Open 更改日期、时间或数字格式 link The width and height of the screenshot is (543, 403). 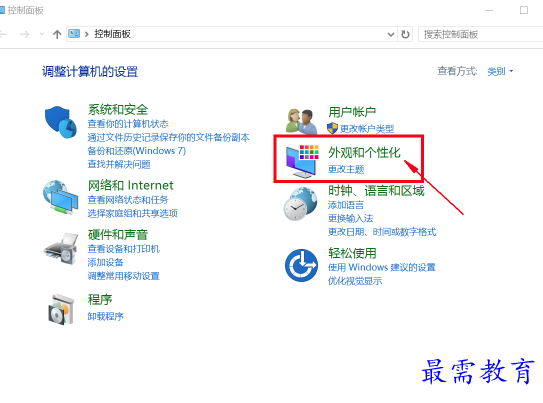(x=382, y=232)
